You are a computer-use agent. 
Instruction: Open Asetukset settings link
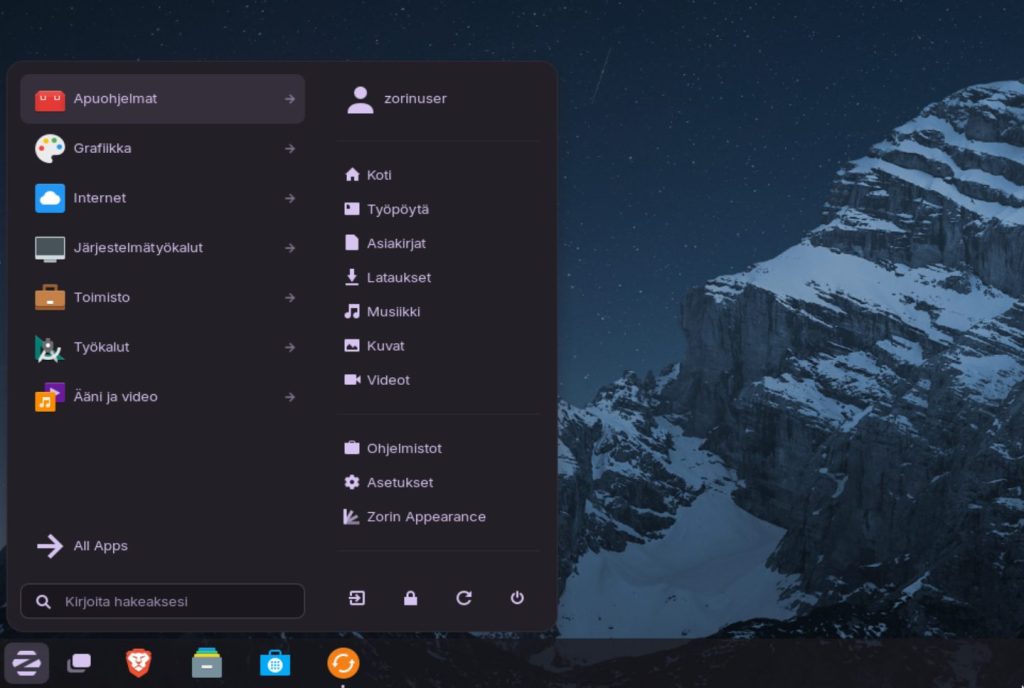click(400, 482)
